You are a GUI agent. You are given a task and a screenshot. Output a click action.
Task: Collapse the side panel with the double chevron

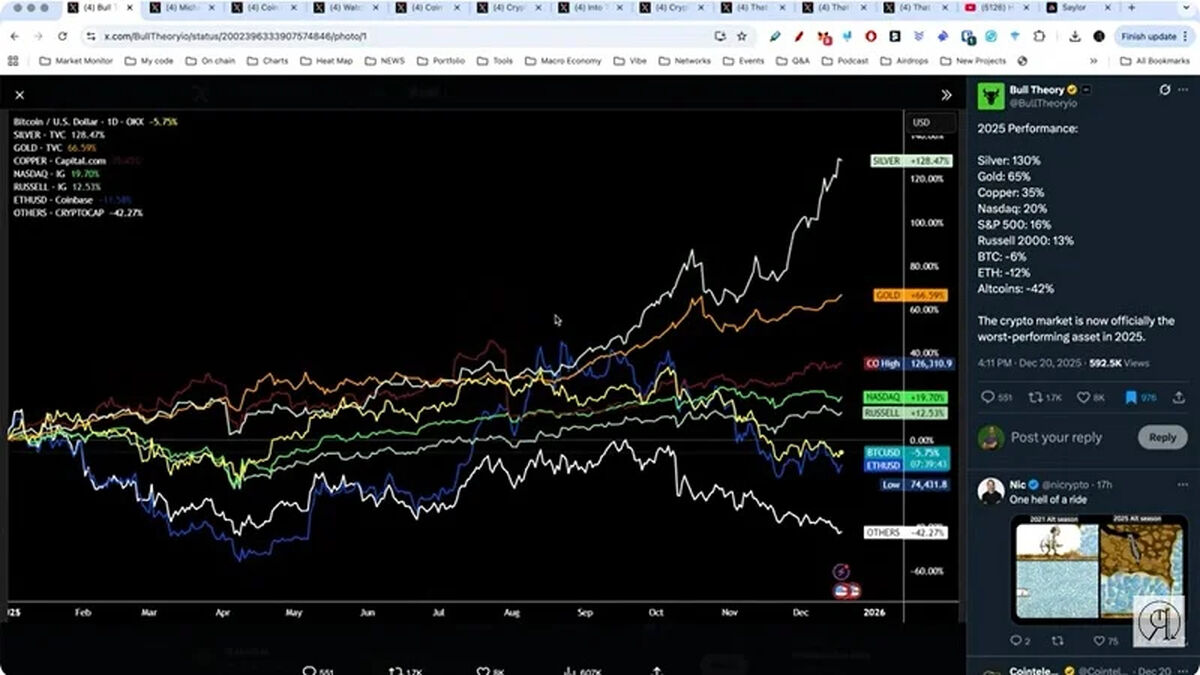[946, 95]
